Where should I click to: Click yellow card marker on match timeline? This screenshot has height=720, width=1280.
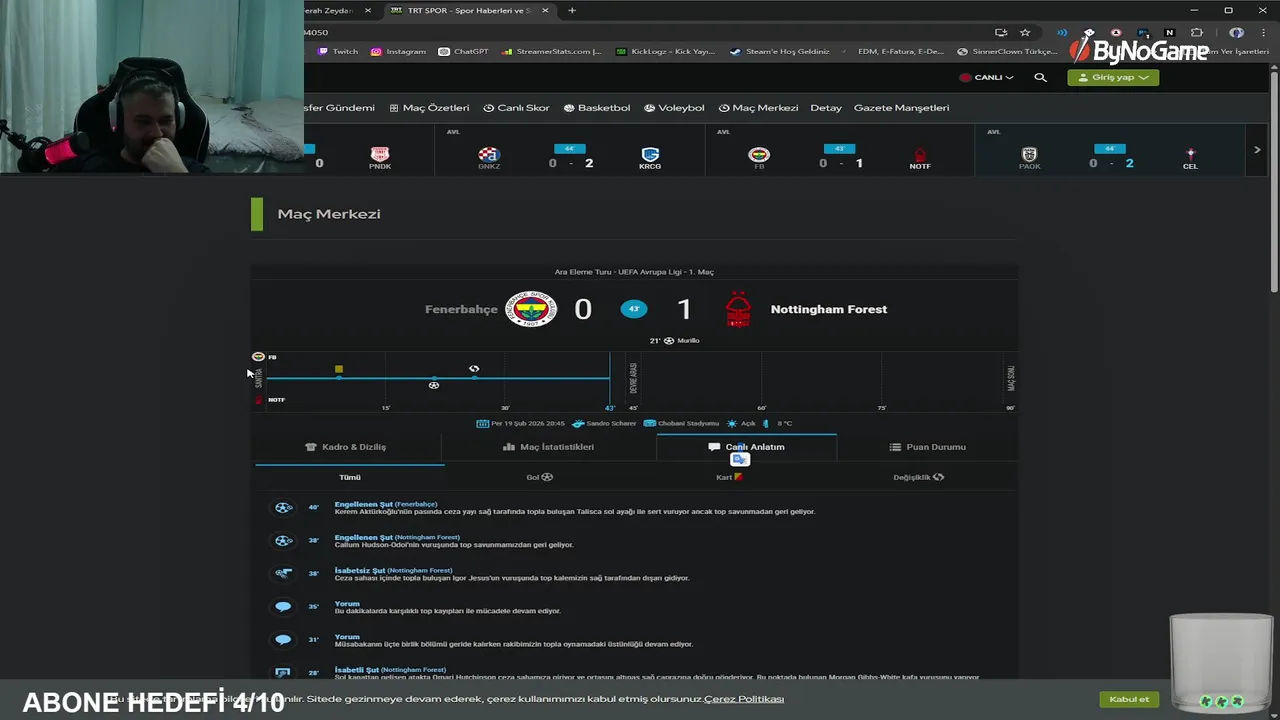(x=339, y=369)
